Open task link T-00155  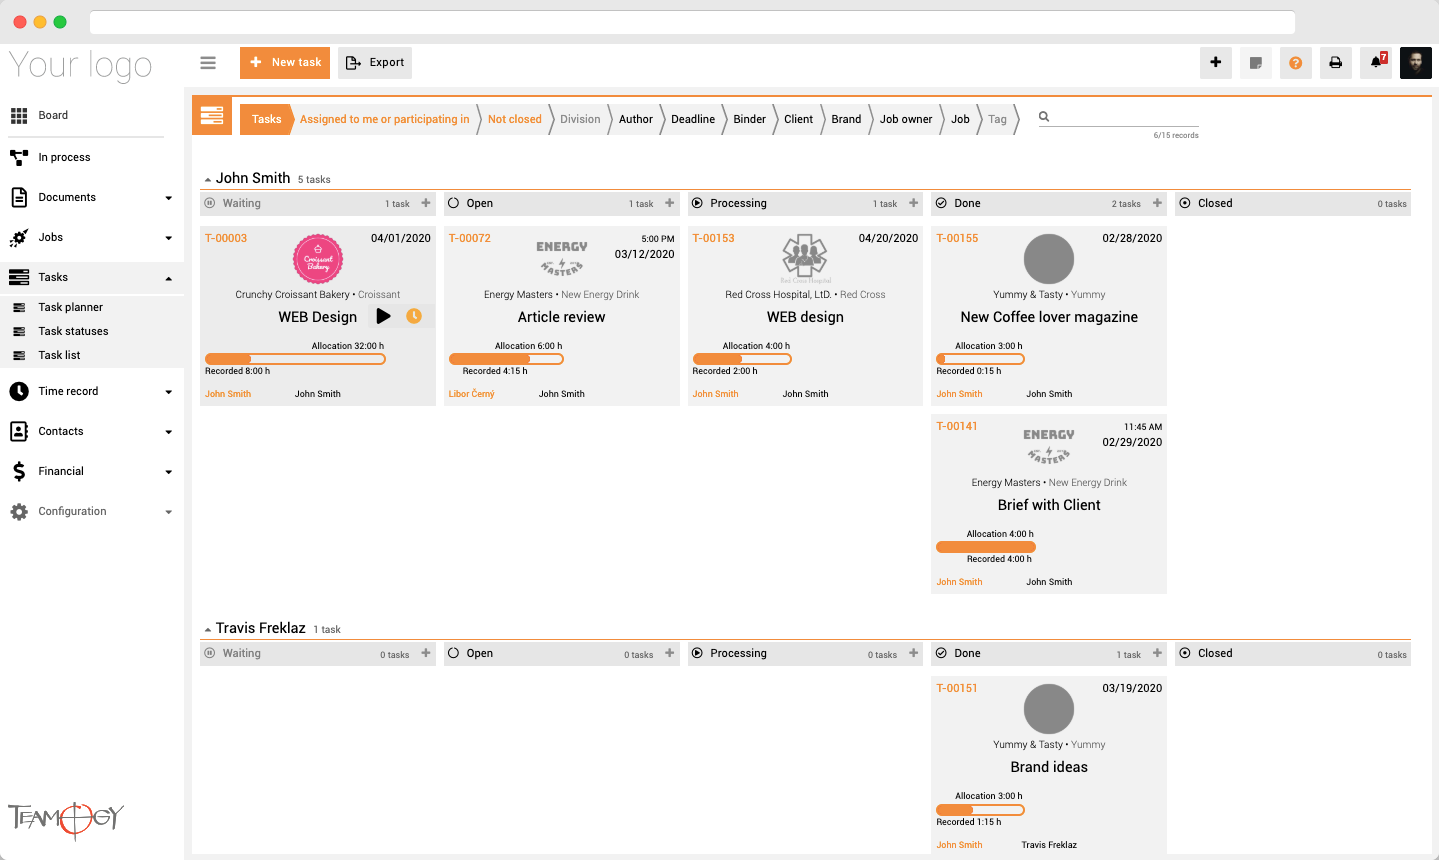[957, 238]
